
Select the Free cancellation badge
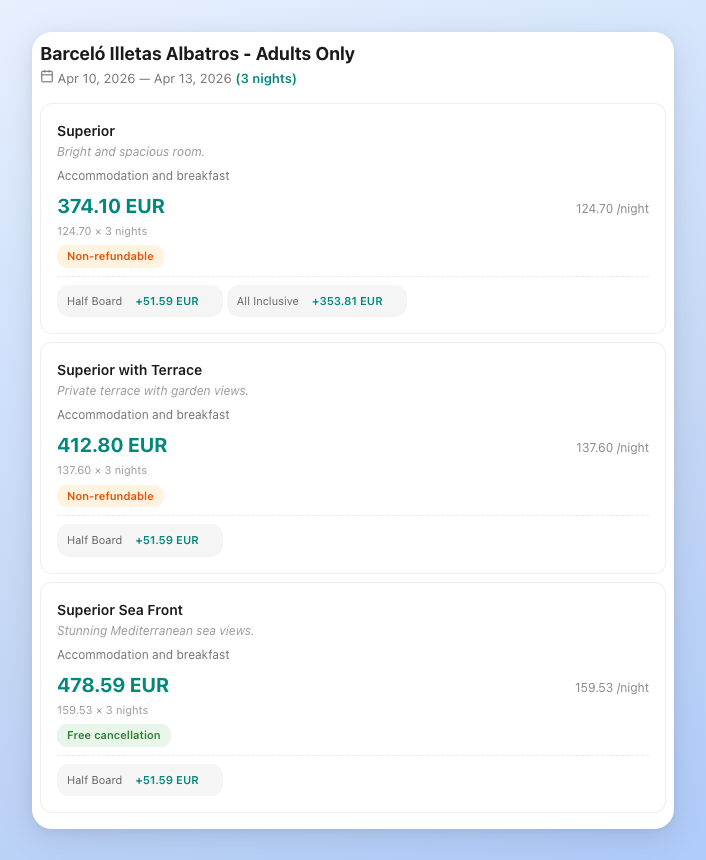click(114, 735)
